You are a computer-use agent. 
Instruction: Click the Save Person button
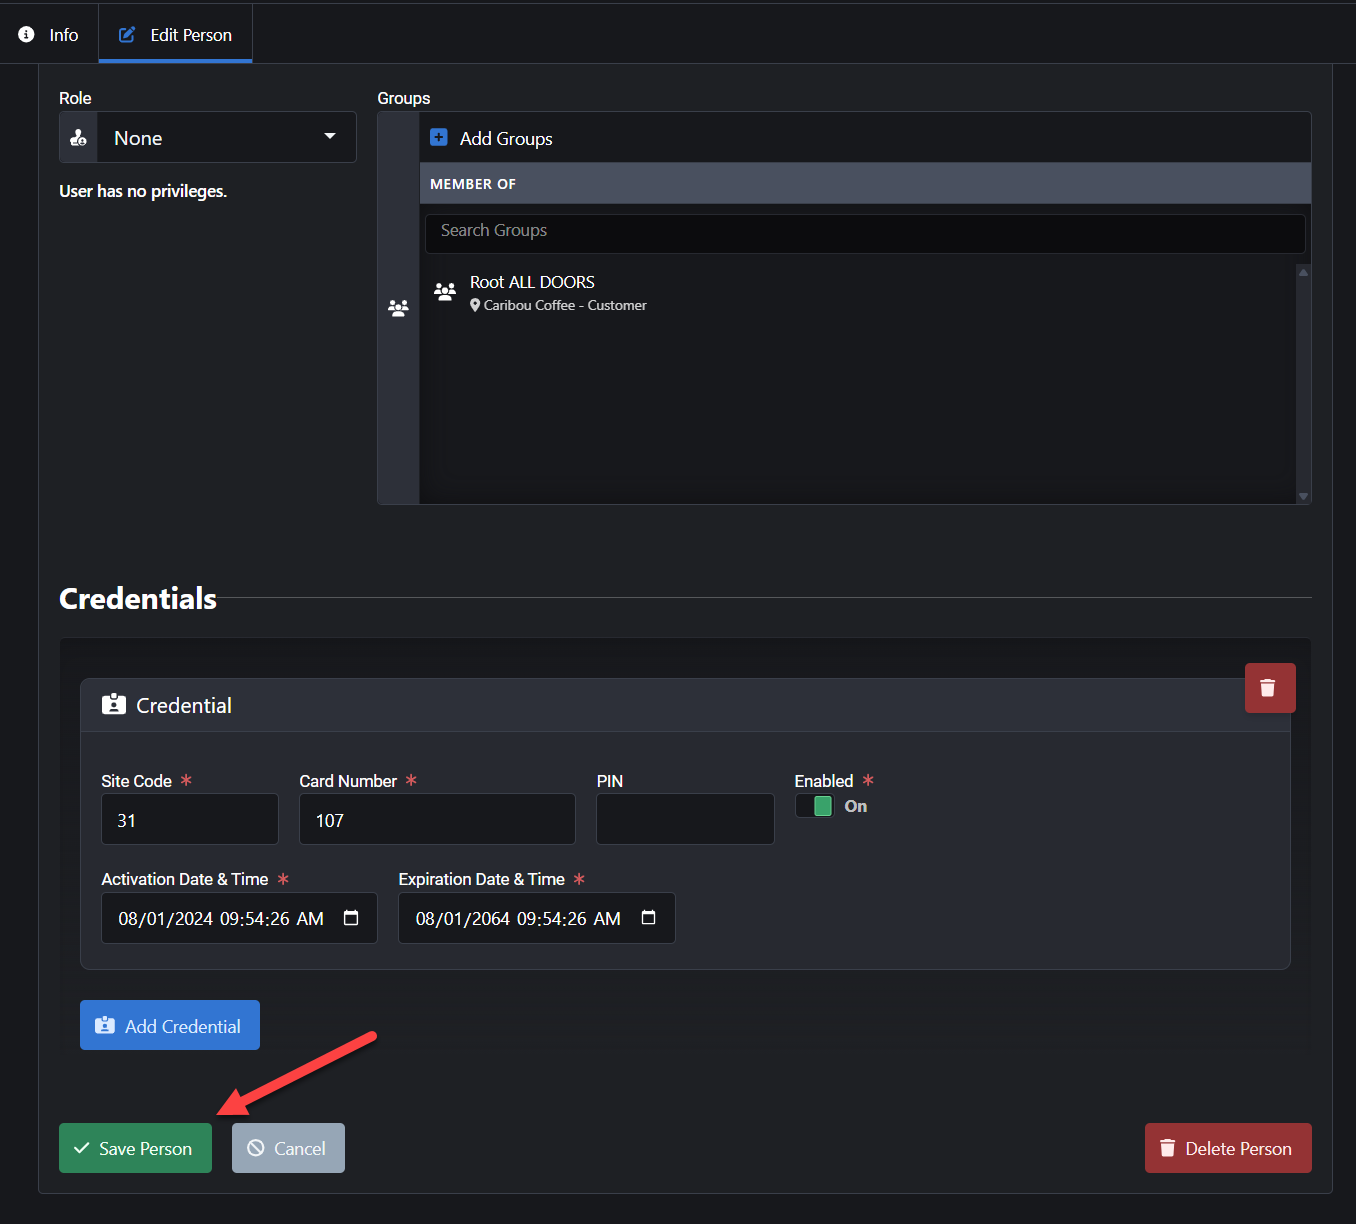point(135,1148)
